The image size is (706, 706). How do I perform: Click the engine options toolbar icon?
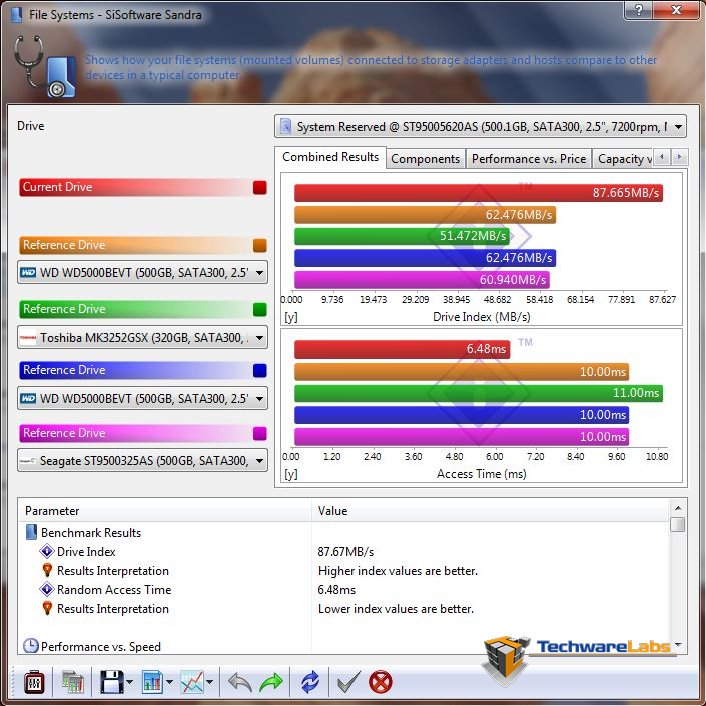(x=34, y=683)
